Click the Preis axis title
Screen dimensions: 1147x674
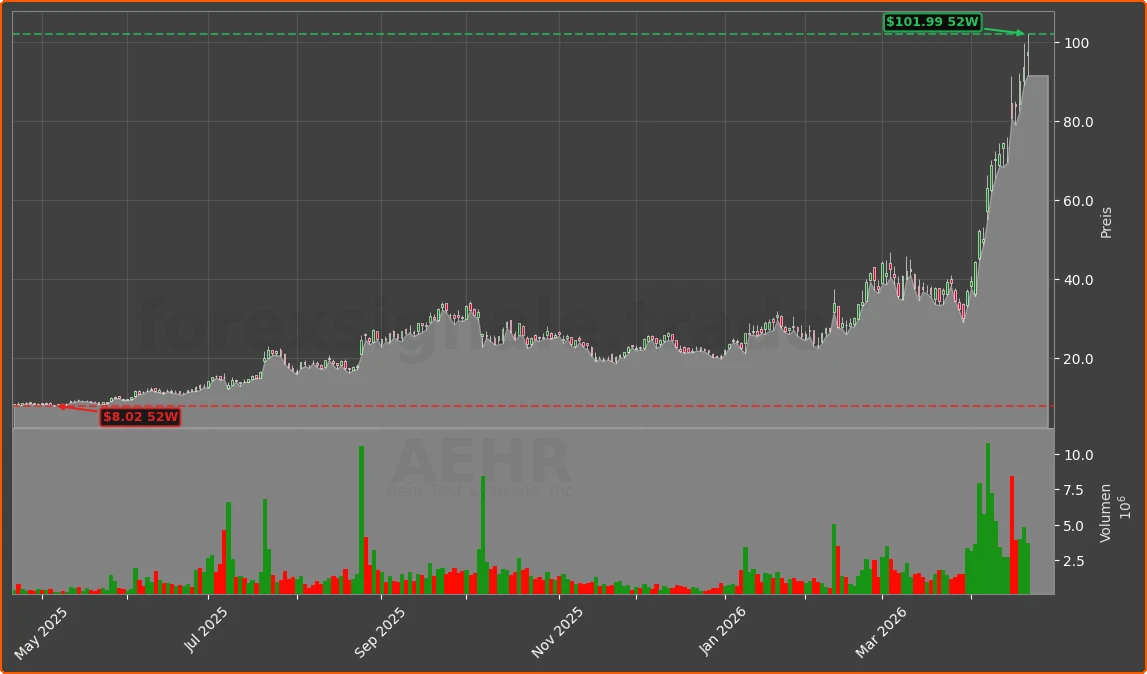pyautogui.click(x=1107, y=222)
